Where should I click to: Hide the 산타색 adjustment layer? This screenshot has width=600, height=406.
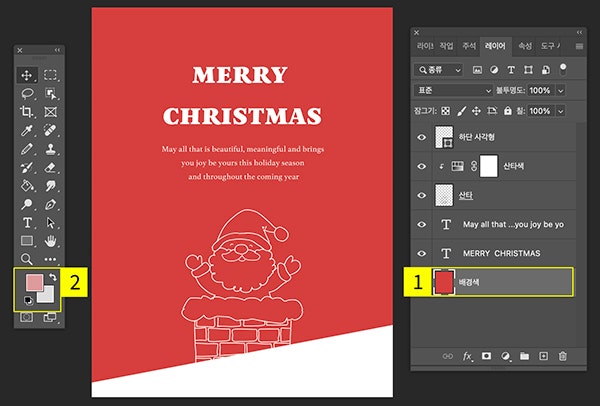pyautogui.click(x=421, y=166)
